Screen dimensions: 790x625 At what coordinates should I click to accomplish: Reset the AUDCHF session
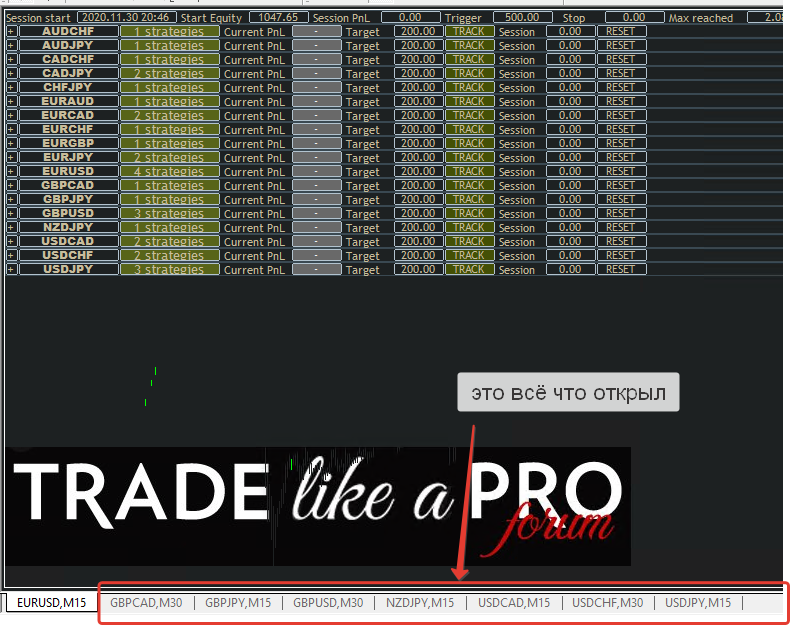[x=621, y=32]
